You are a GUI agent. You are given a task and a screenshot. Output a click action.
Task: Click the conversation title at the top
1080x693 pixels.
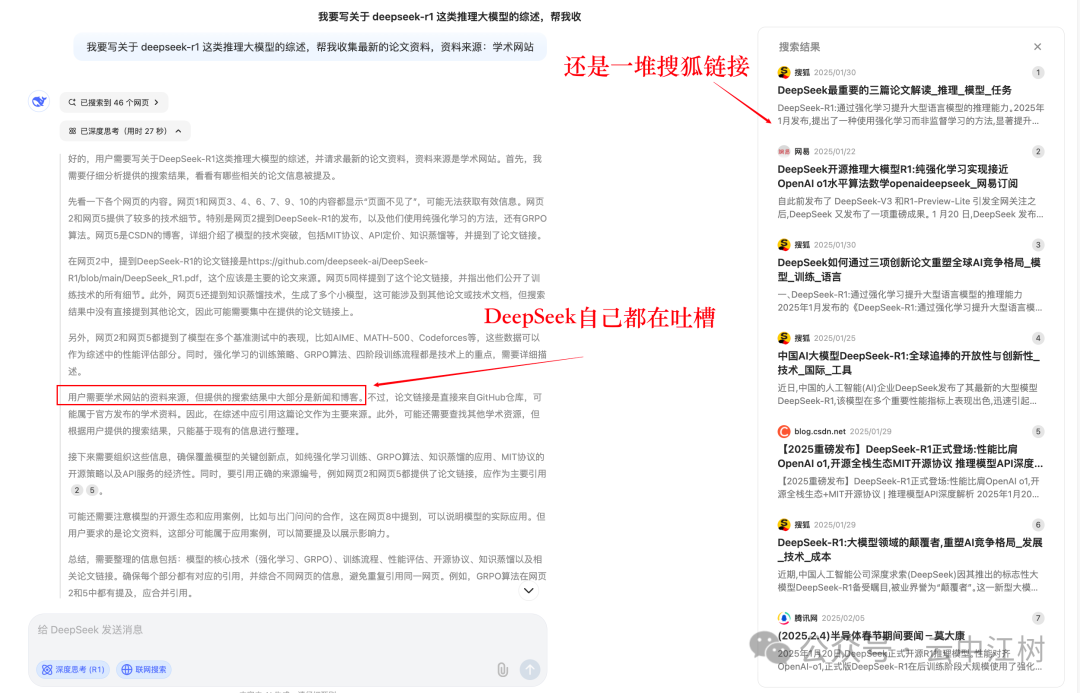pyautogui.click(x=449, y=17)
